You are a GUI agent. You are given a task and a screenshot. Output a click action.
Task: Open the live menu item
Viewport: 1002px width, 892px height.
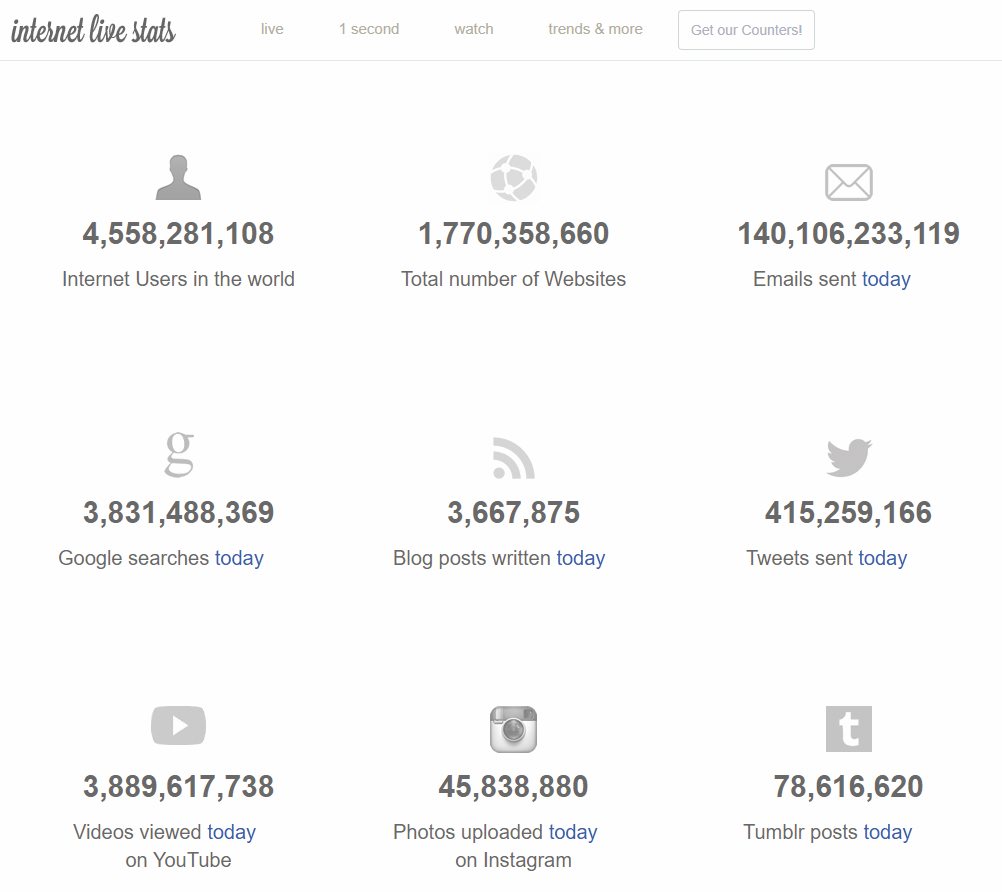click(x=272, y=29)
